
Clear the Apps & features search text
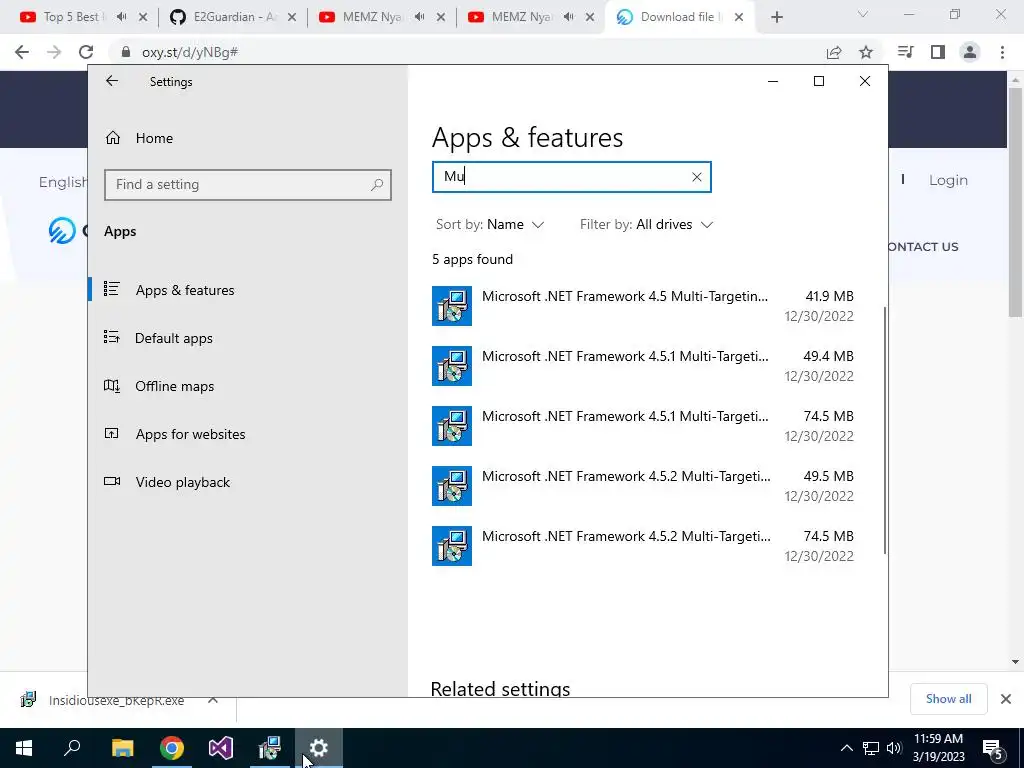click(696, 177)
